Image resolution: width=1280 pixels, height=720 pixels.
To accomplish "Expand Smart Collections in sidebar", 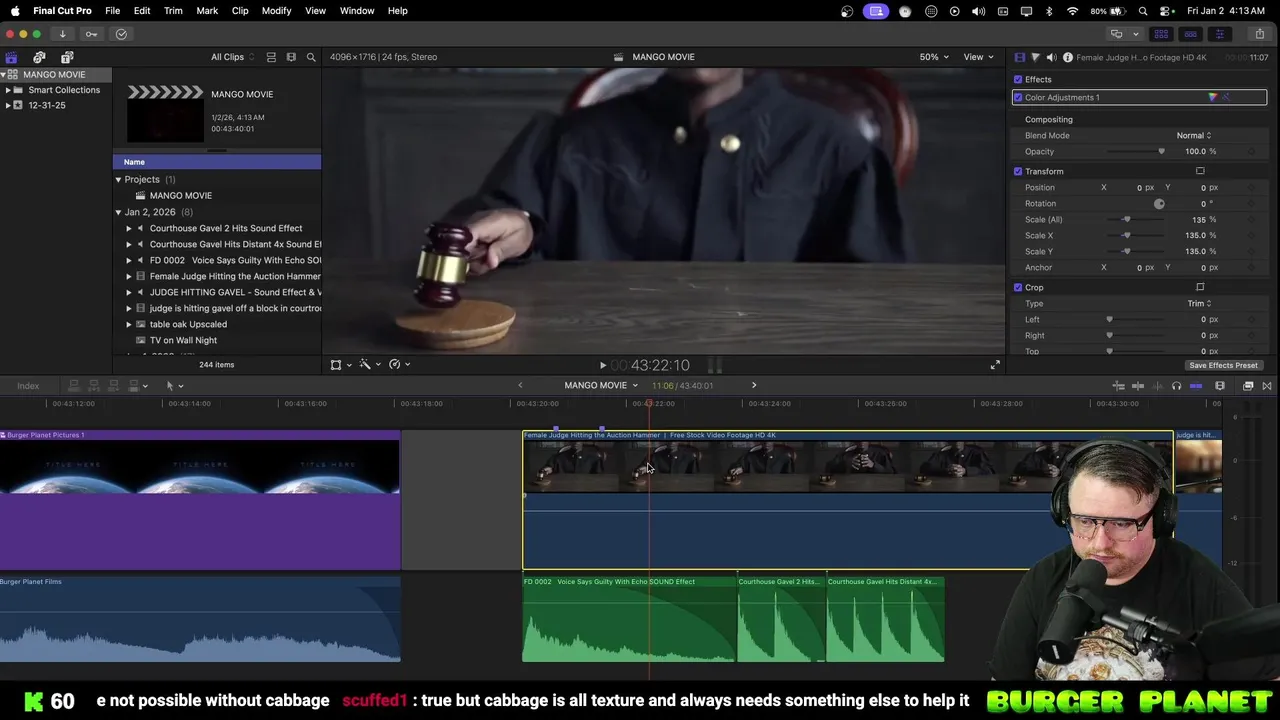I will pyautogui.click(x=8, y=90).
